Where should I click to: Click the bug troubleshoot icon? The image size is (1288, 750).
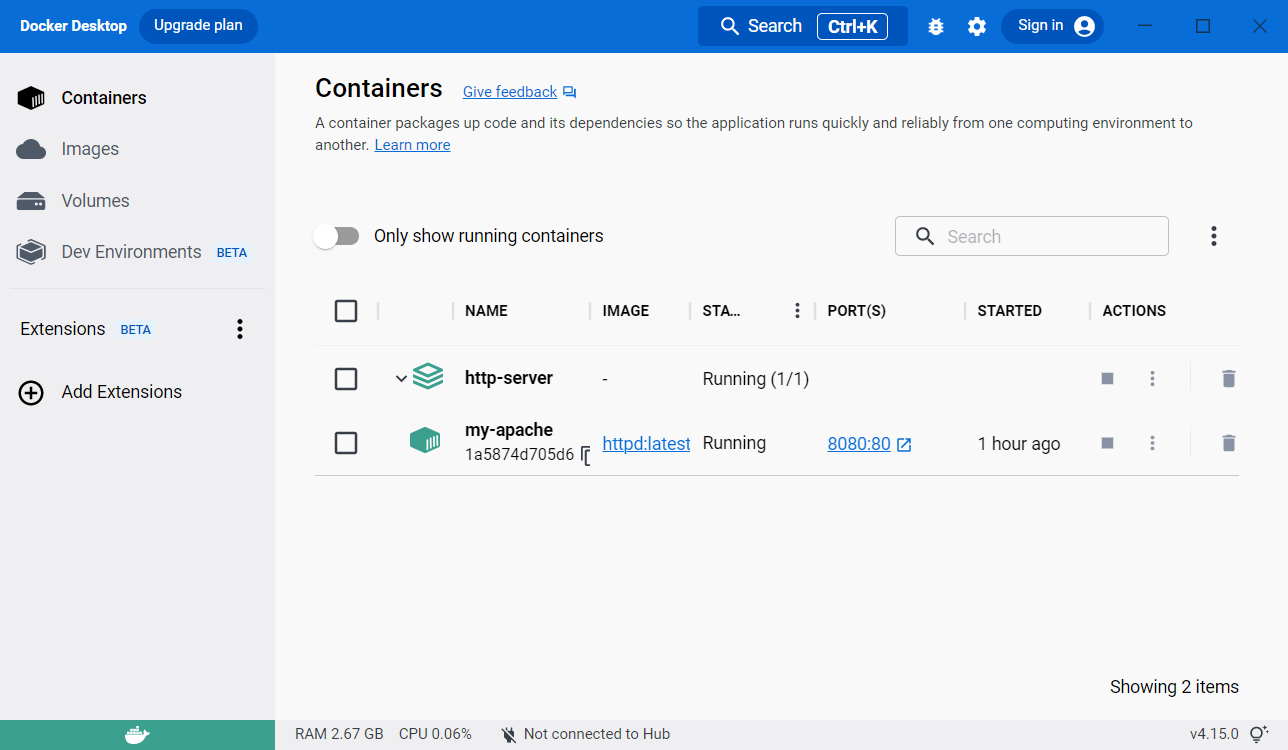[x=936, y=27]
